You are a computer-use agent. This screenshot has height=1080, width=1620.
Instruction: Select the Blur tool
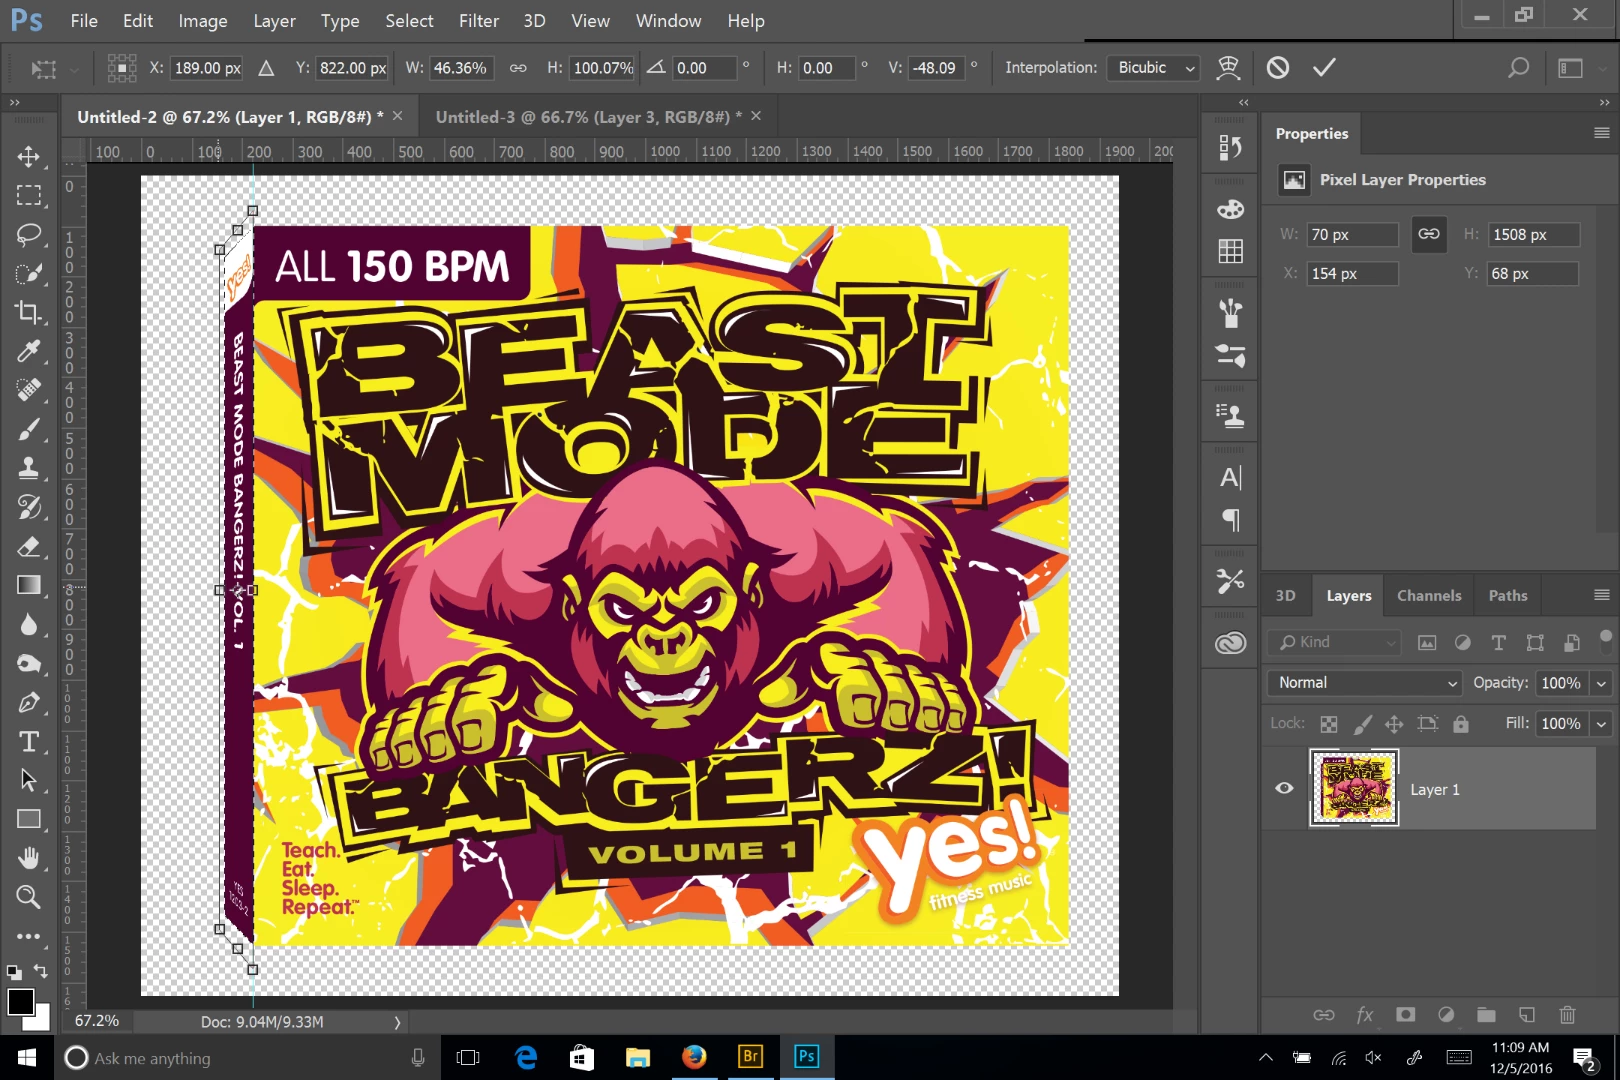[x=28, y=624]
